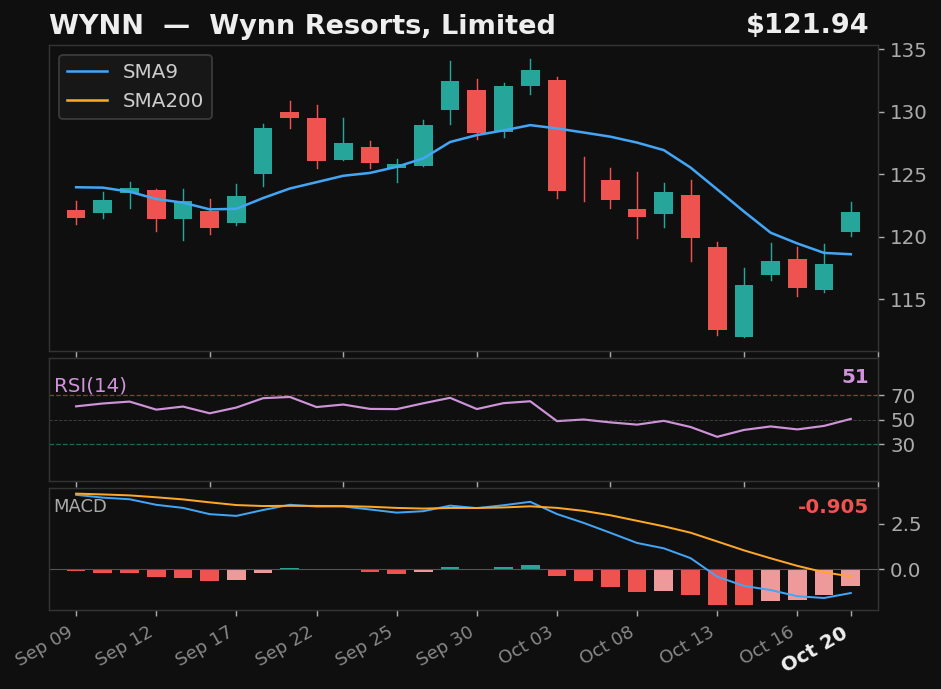The height and width of the screenshot is (689, 941).
Task: Click the 120 price axis label
Action: pyautogui.click(x=907, y=238)
